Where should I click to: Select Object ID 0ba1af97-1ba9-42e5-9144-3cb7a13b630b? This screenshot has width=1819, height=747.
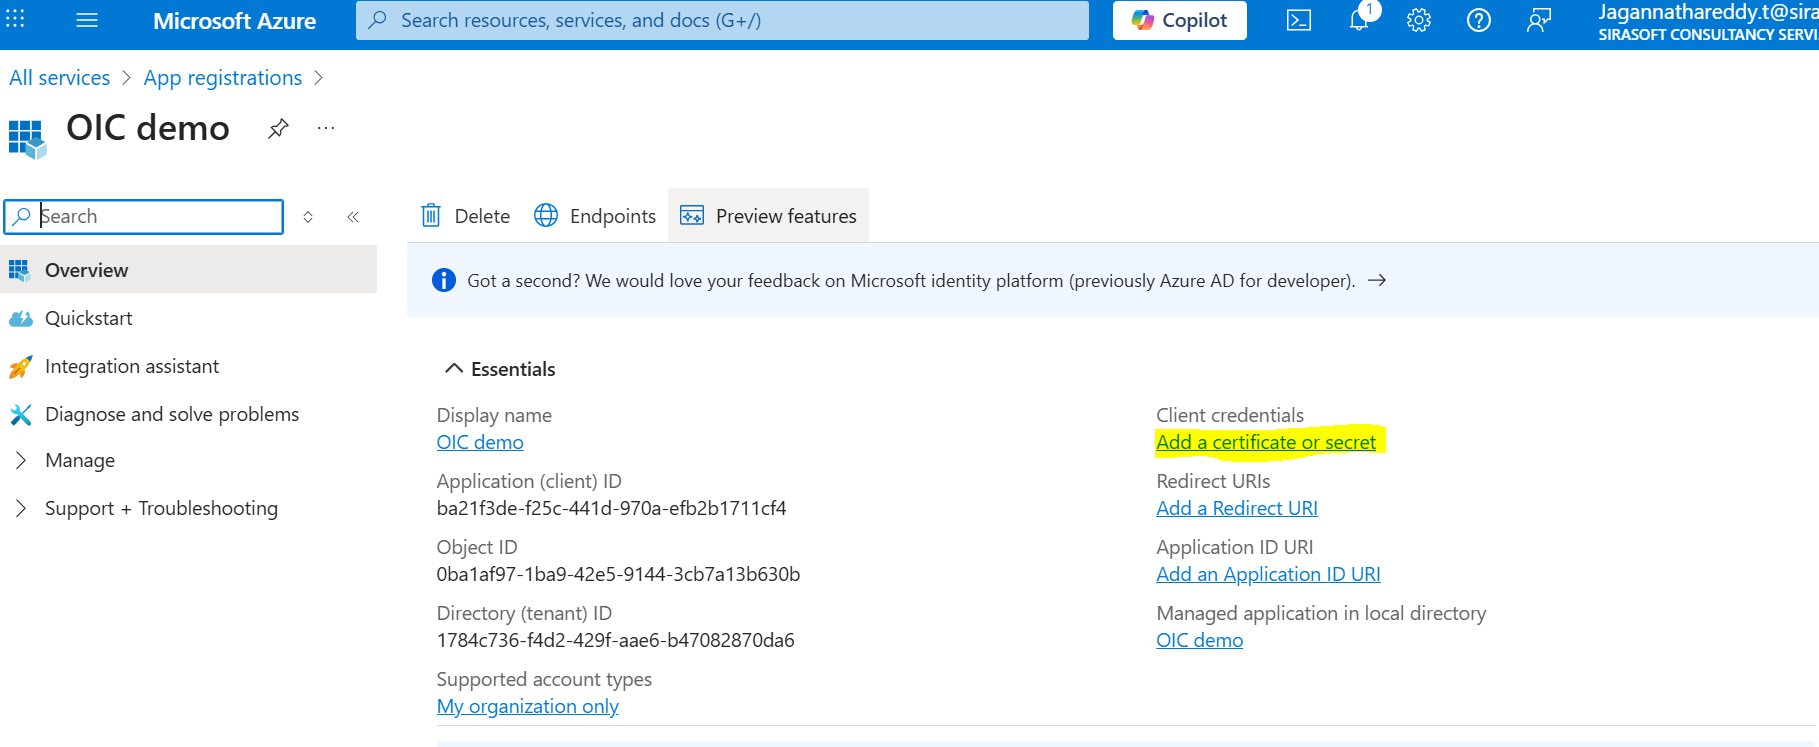[x=619, y=574]
